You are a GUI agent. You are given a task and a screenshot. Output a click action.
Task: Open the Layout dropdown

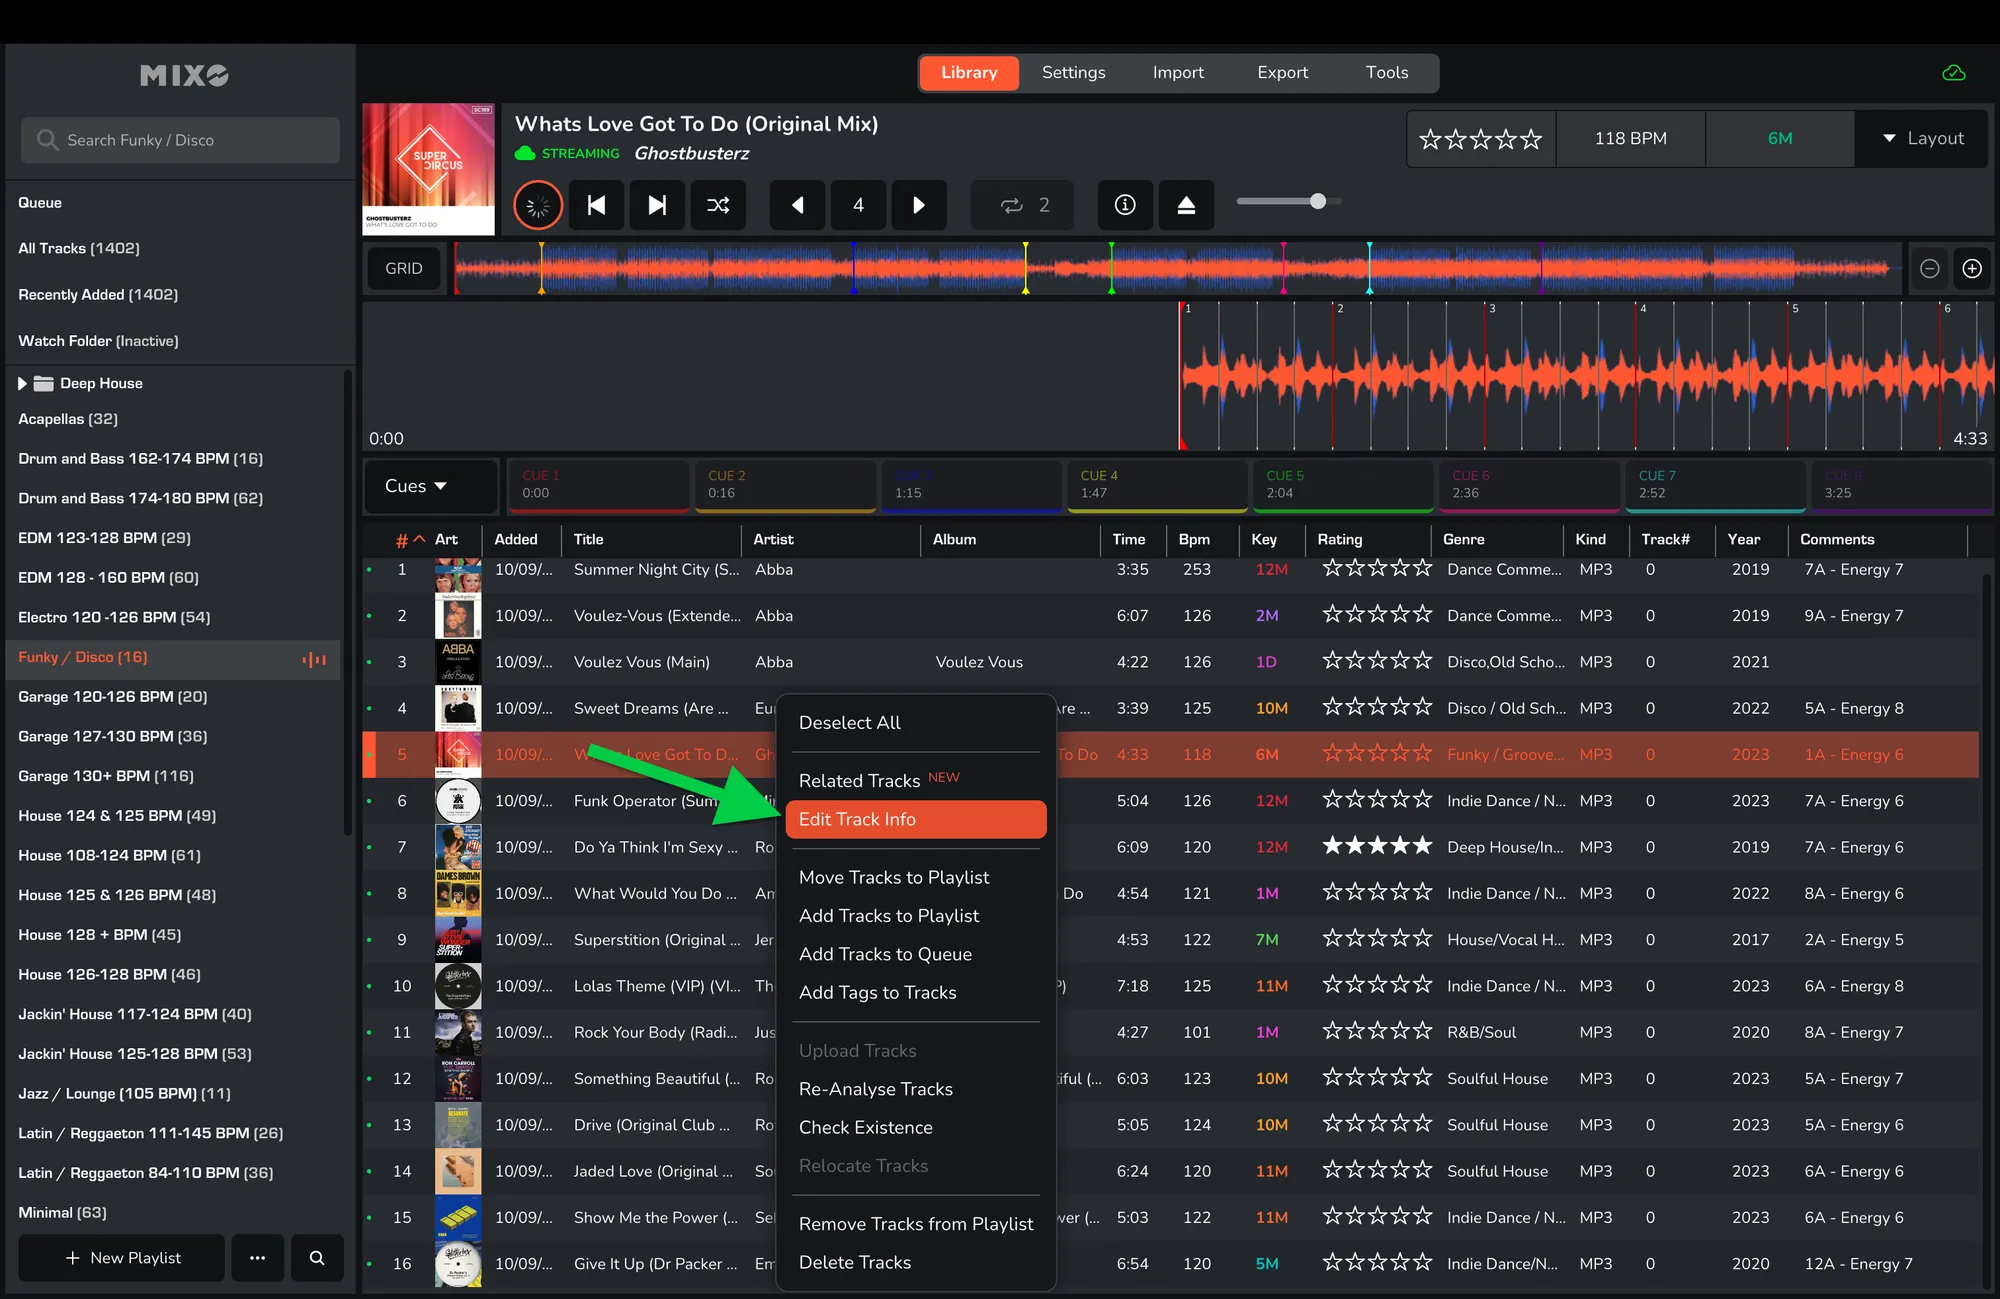(1922, 138)
